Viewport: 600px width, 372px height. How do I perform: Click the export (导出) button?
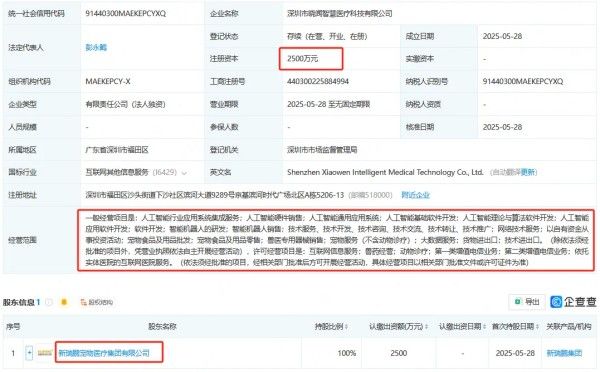[x=528, y=302]
